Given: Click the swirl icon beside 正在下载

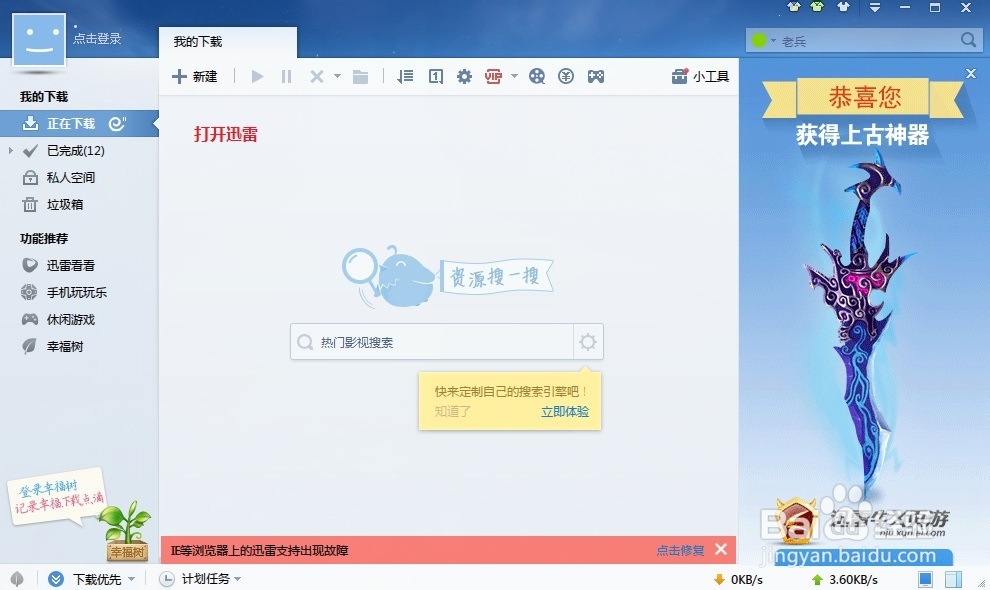Looking at the screenshot, I should 117,124.
